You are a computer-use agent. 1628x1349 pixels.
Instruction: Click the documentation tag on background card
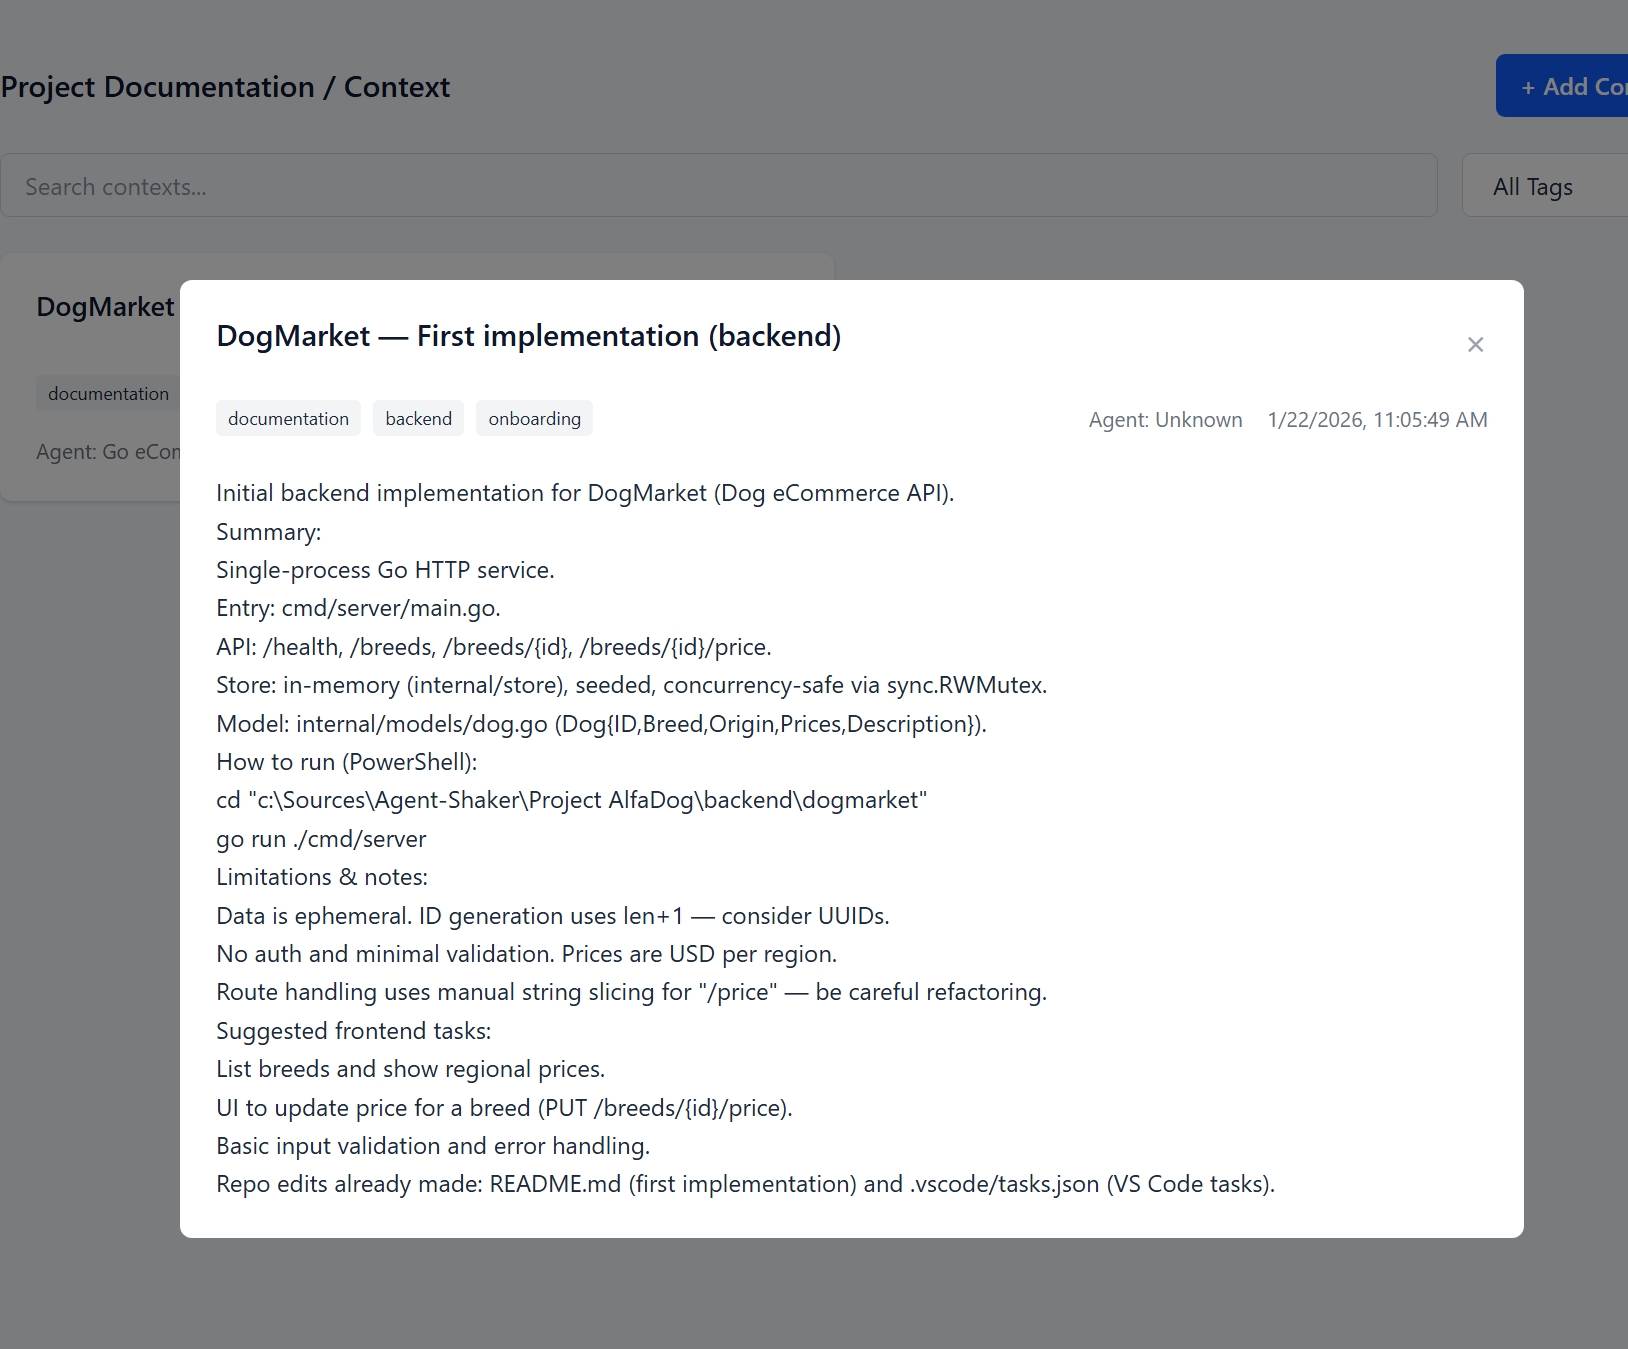[x=108, y=394]
